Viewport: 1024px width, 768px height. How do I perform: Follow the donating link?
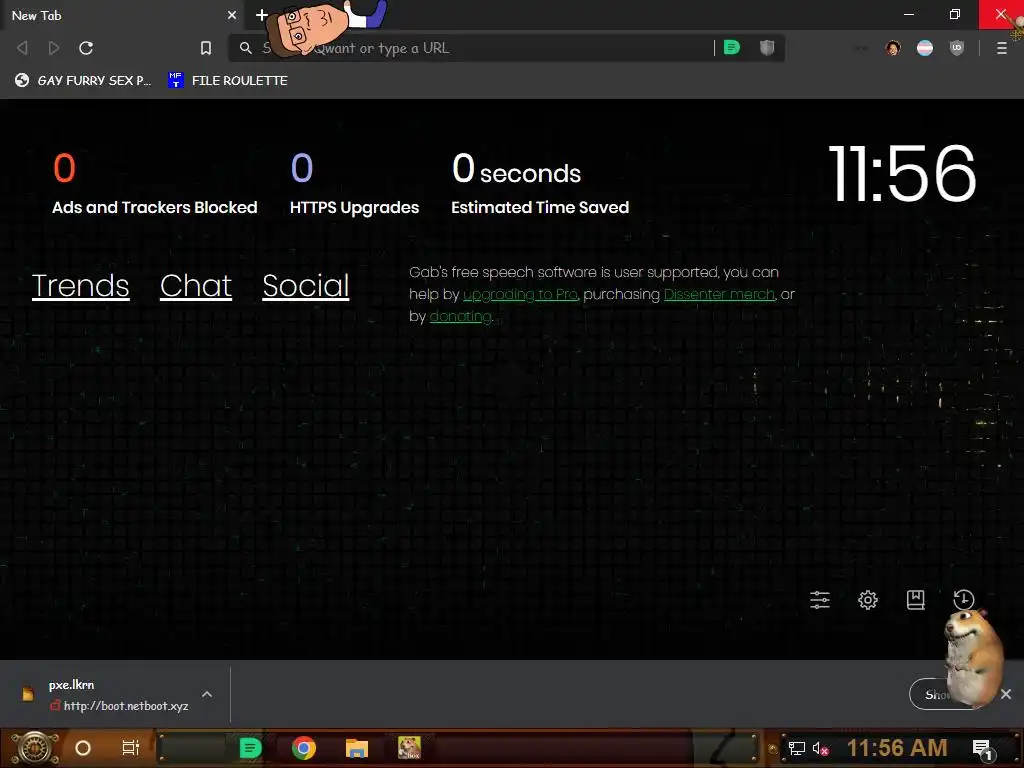pos(460,317)
